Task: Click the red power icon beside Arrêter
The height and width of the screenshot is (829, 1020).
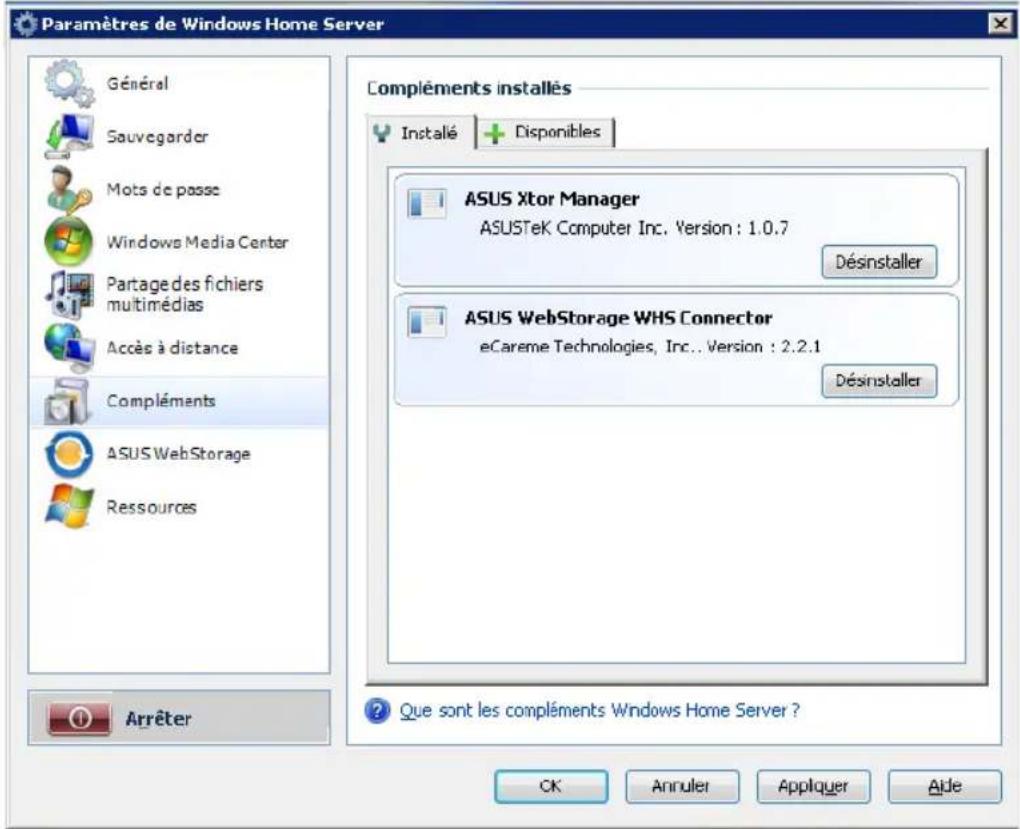Action: 79,718
